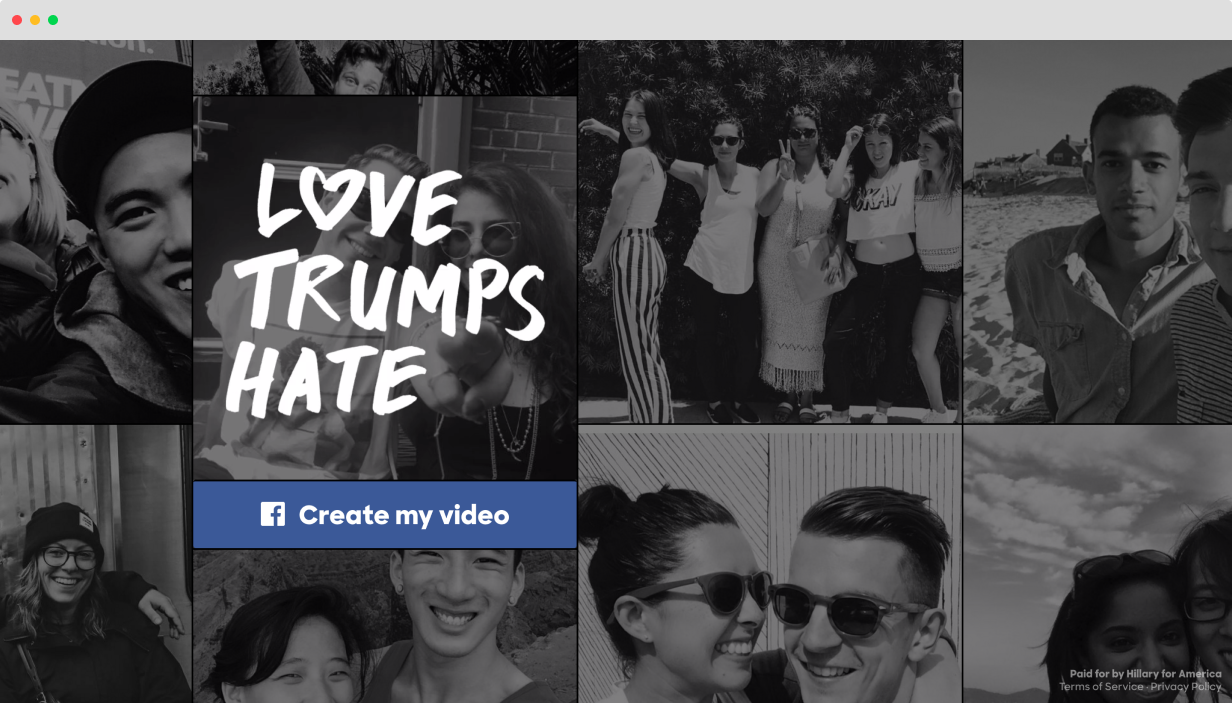Click the 'Paid for by Hillary for America' text

coord(1145,674)
